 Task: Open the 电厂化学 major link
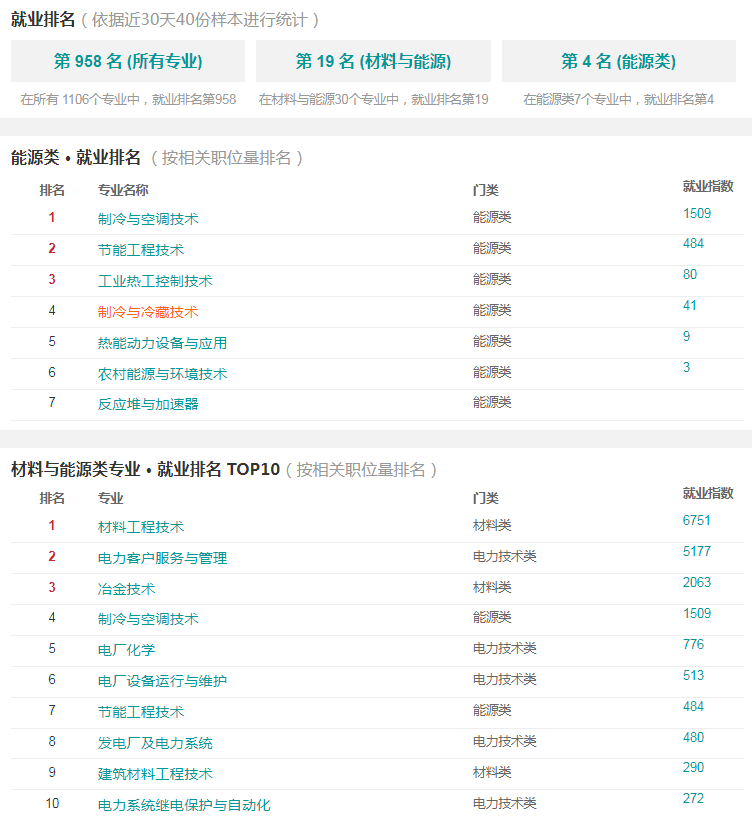click(126, 650)
